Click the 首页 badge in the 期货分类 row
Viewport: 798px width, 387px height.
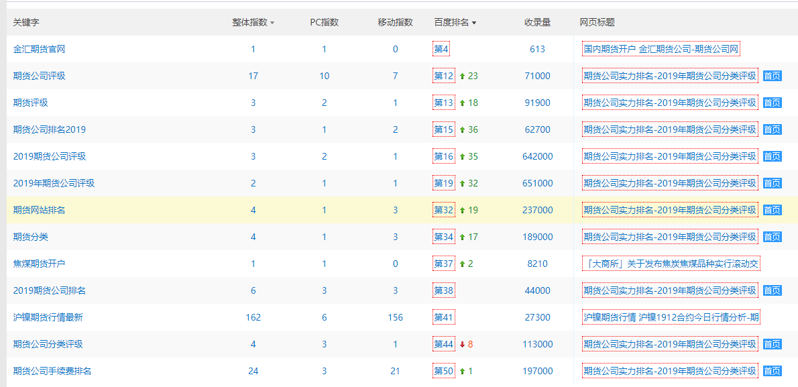(772, 237)
